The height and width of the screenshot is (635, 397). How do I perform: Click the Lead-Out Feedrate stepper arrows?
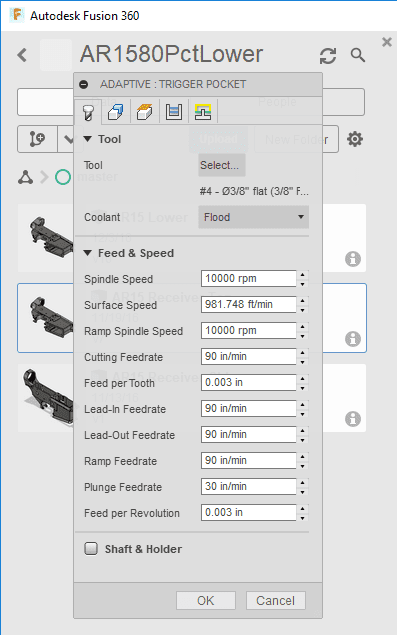click(x=303, y=434)
